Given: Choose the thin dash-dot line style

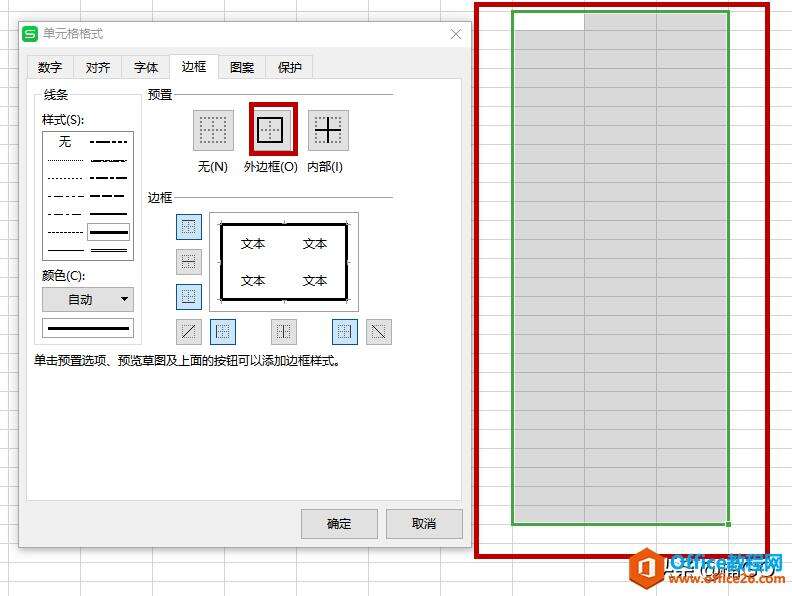Looking at the screenshot, I should click(65, 214).
